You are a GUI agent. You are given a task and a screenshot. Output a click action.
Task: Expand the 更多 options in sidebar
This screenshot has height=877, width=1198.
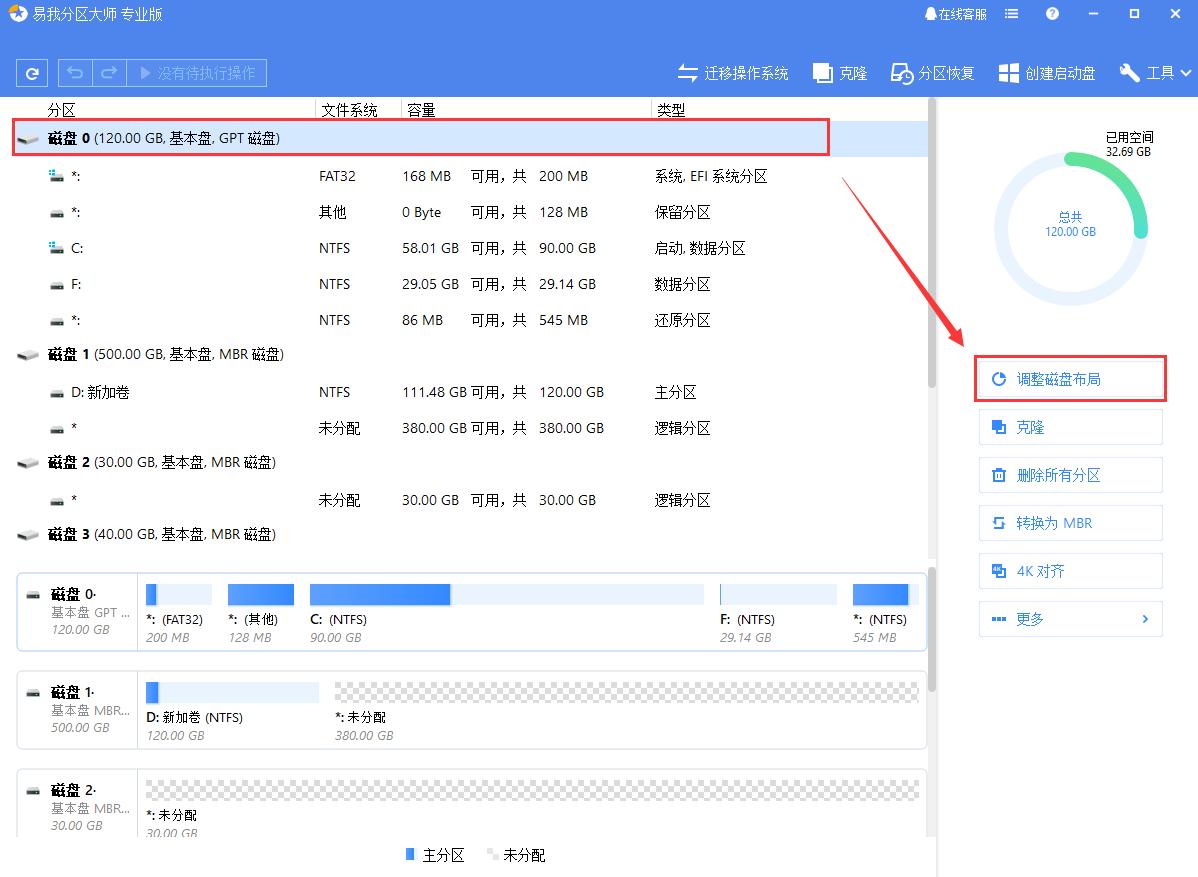coord(1070,619)
